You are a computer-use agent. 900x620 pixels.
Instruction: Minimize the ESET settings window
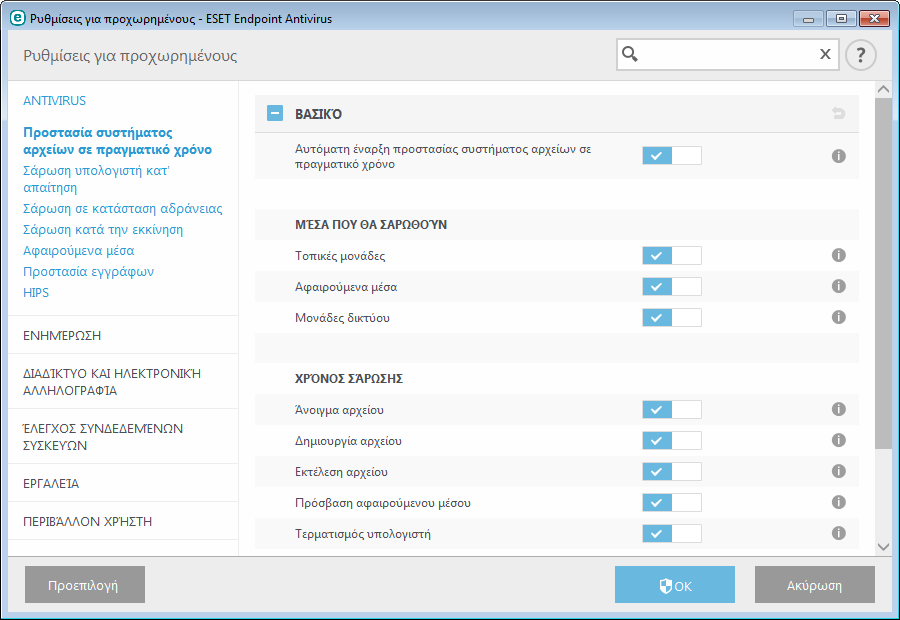[x=809, y=19]
